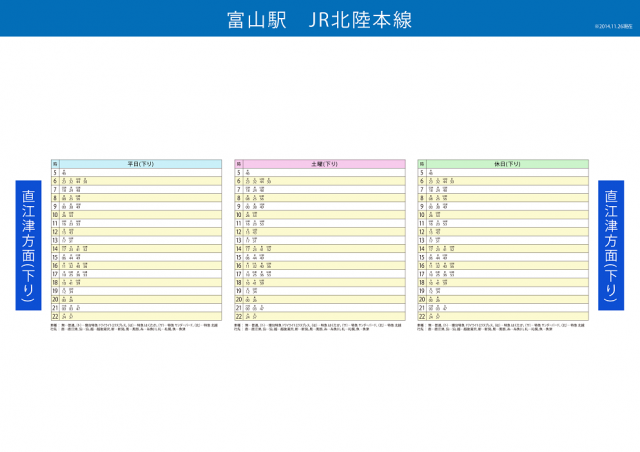The image size is (640, 452).
Task: Click the right 直江津方面(下り) blue banner
Action: (x=611, y=245)
